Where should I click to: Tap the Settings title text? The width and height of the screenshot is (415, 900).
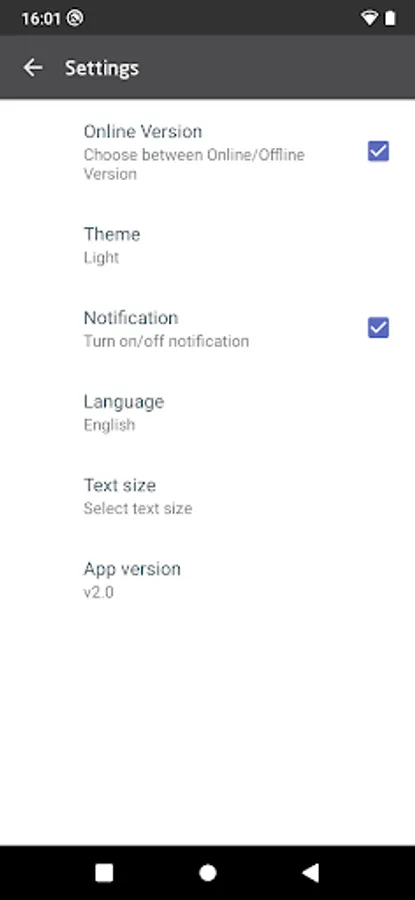click(102, 68)
